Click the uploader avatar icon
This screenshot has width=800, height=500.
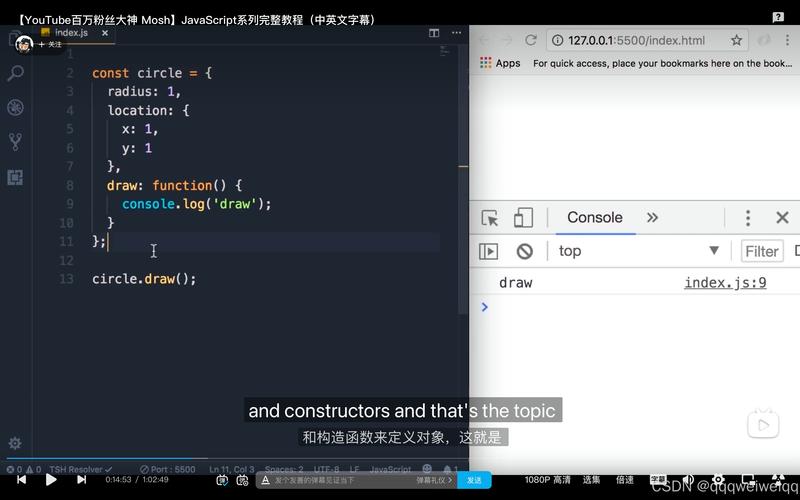(23, 45)
